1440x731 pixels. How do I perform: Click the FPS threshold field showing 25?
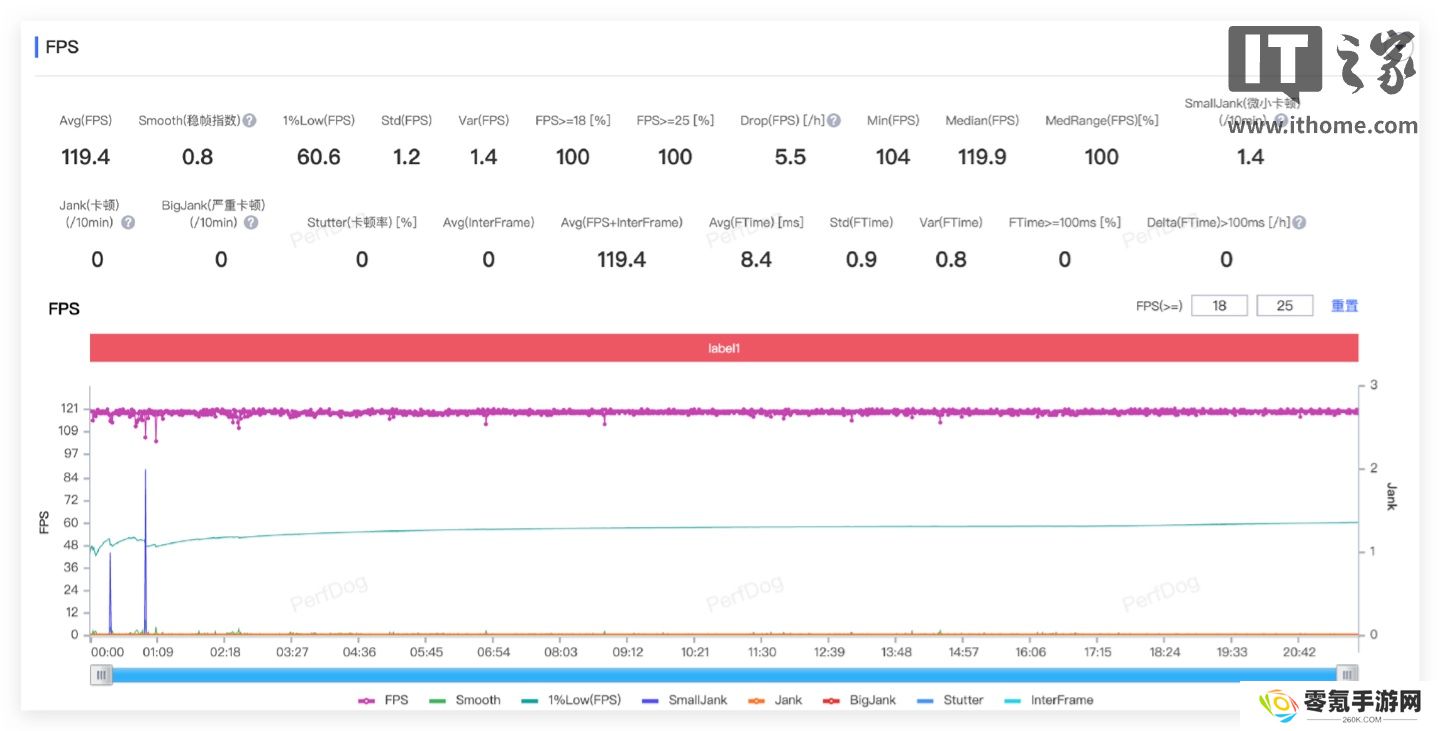click(x=1285, y=306)
